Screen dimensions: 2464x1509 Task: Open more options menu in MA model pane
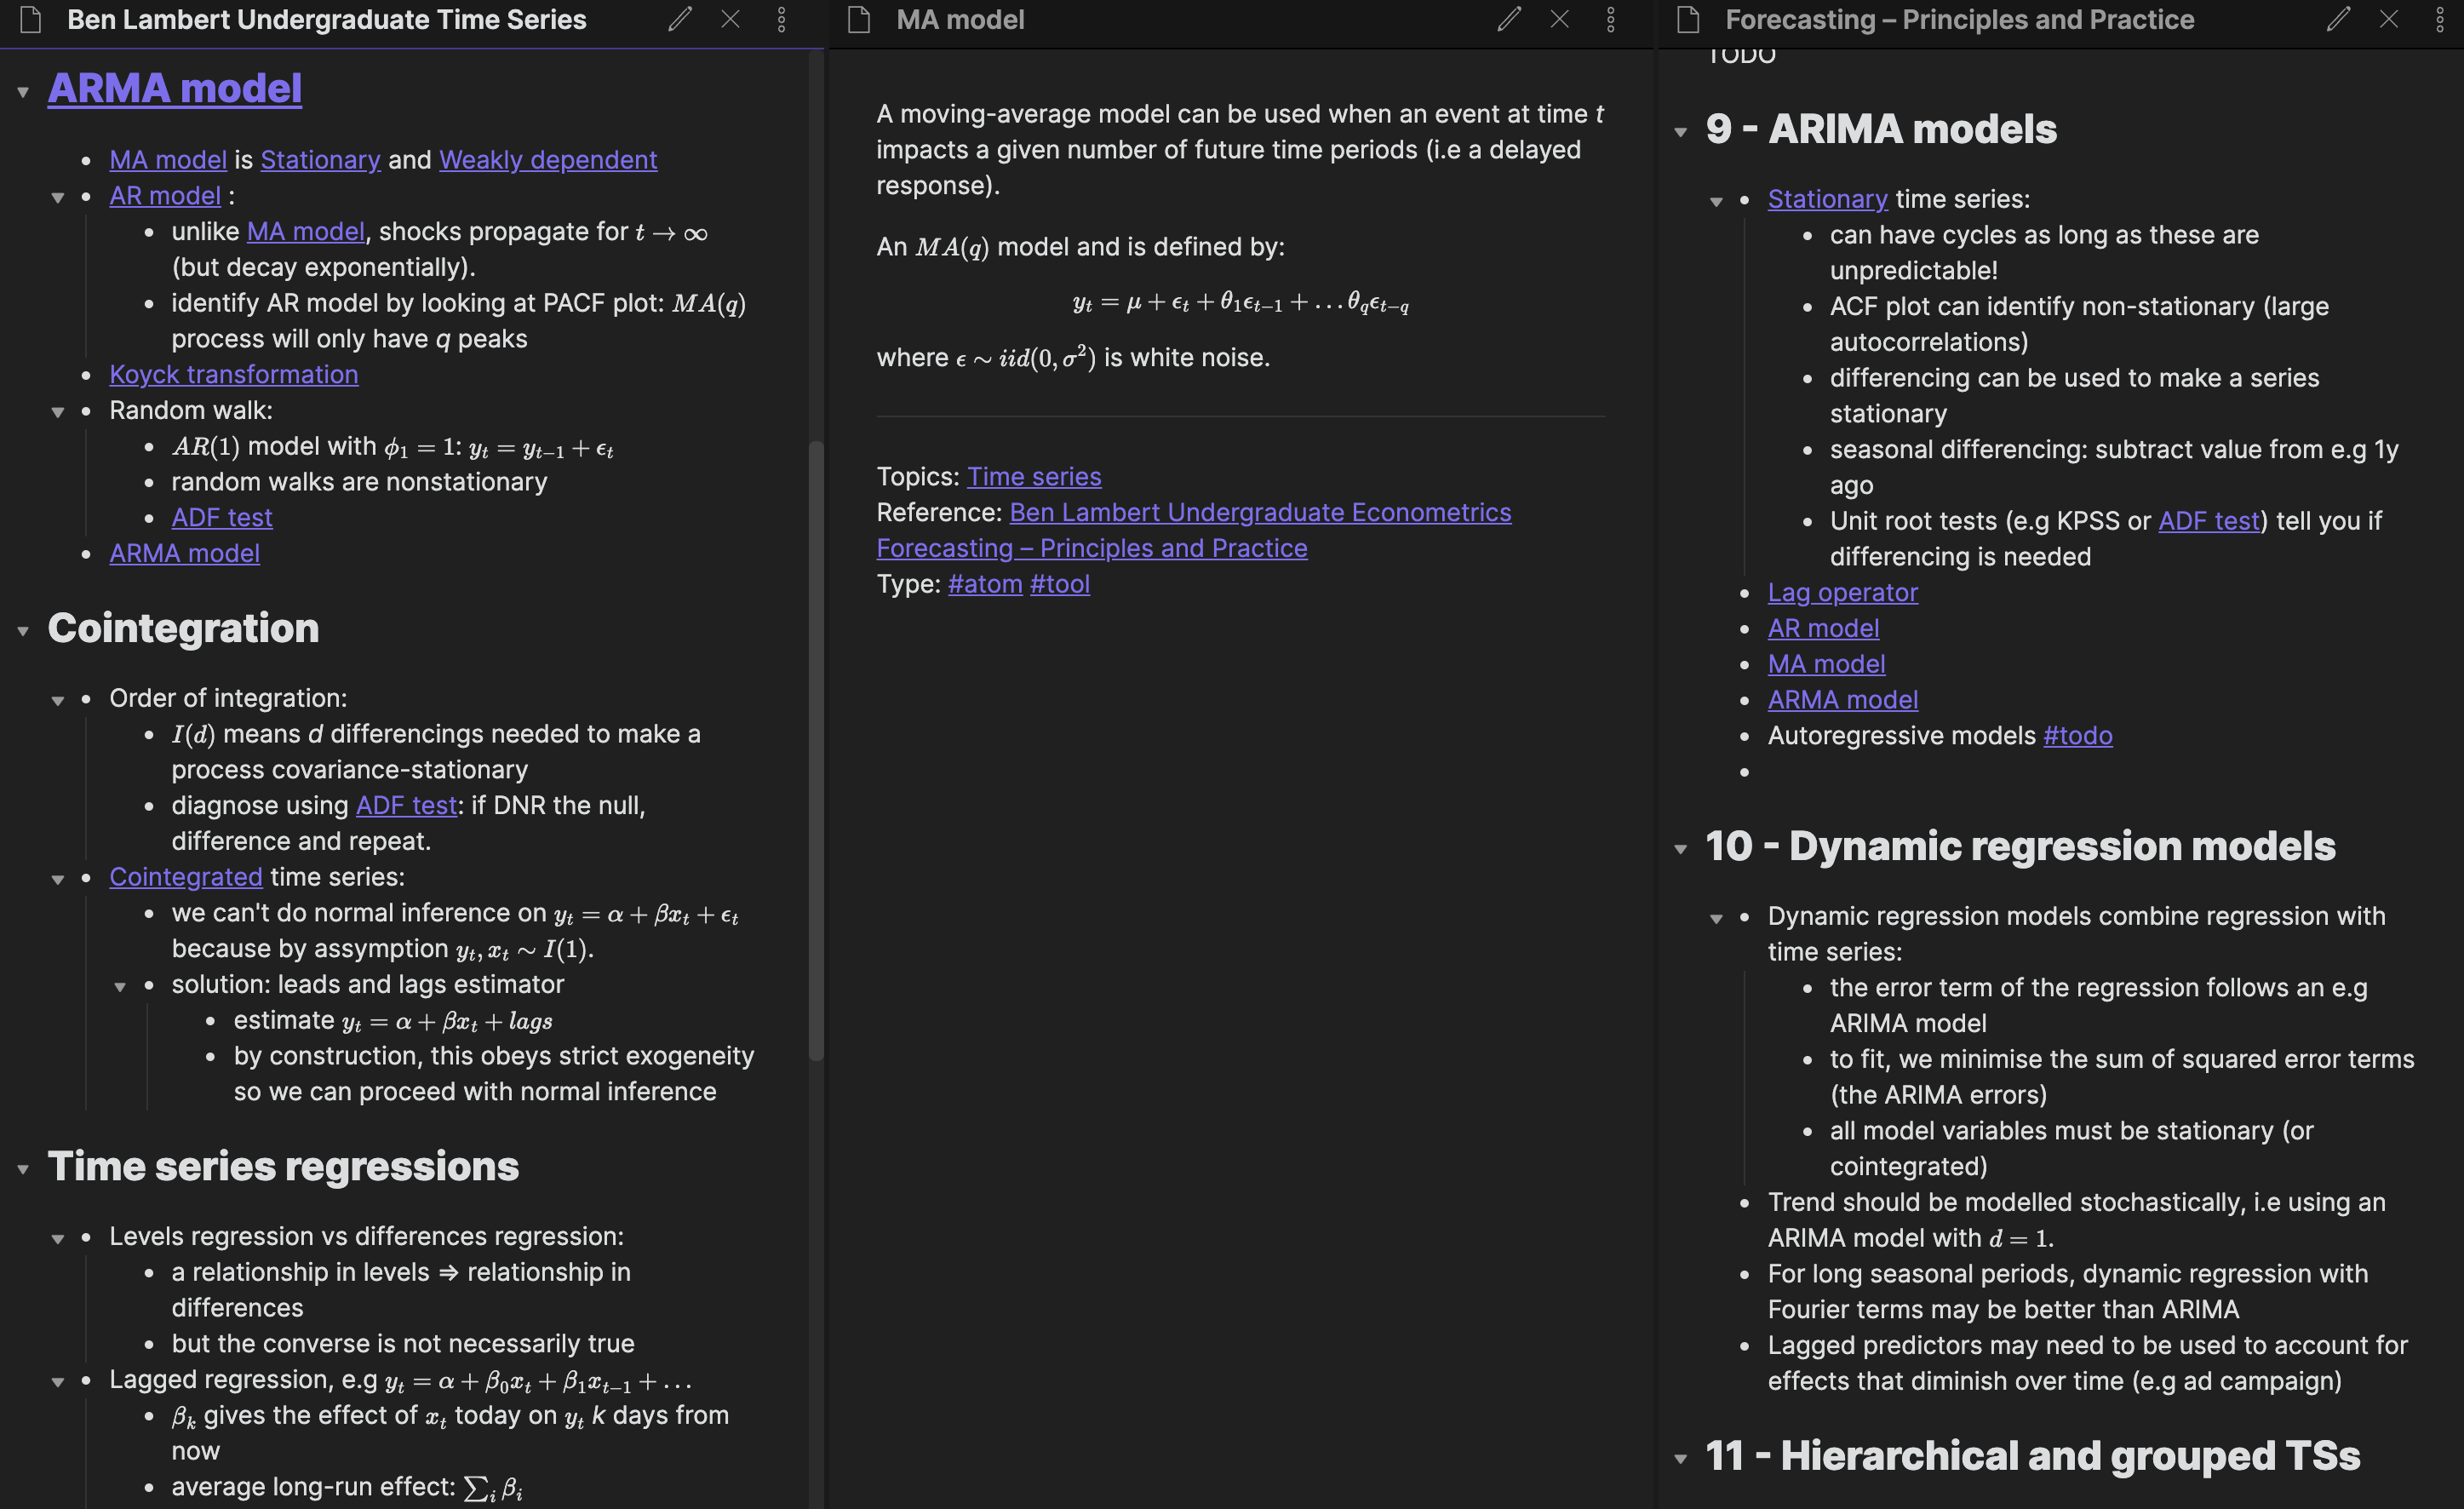(x=1610, y=19)
